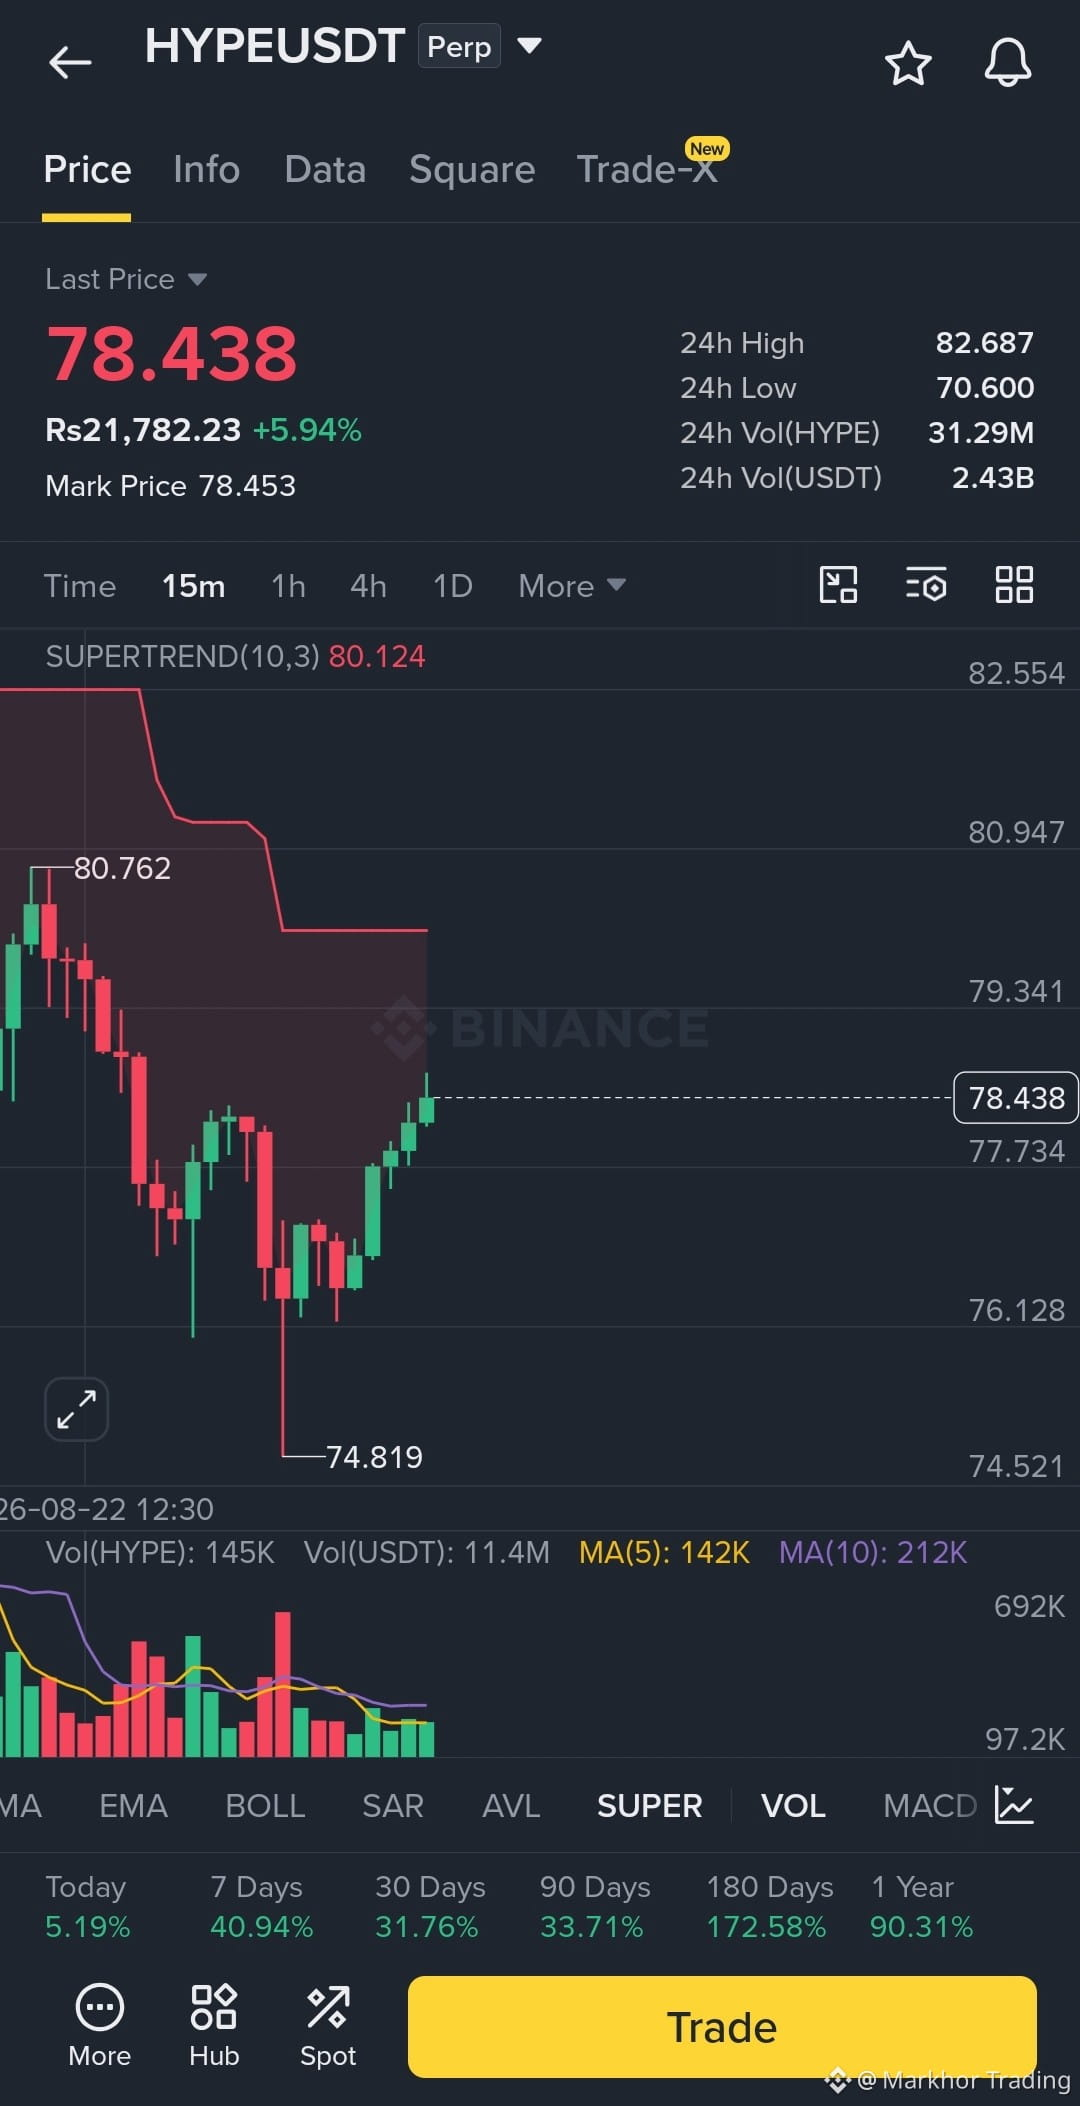Tap the picture-in-picture chart icon
This screenshot has width=1080, height=2106.
tap(838, 585)
